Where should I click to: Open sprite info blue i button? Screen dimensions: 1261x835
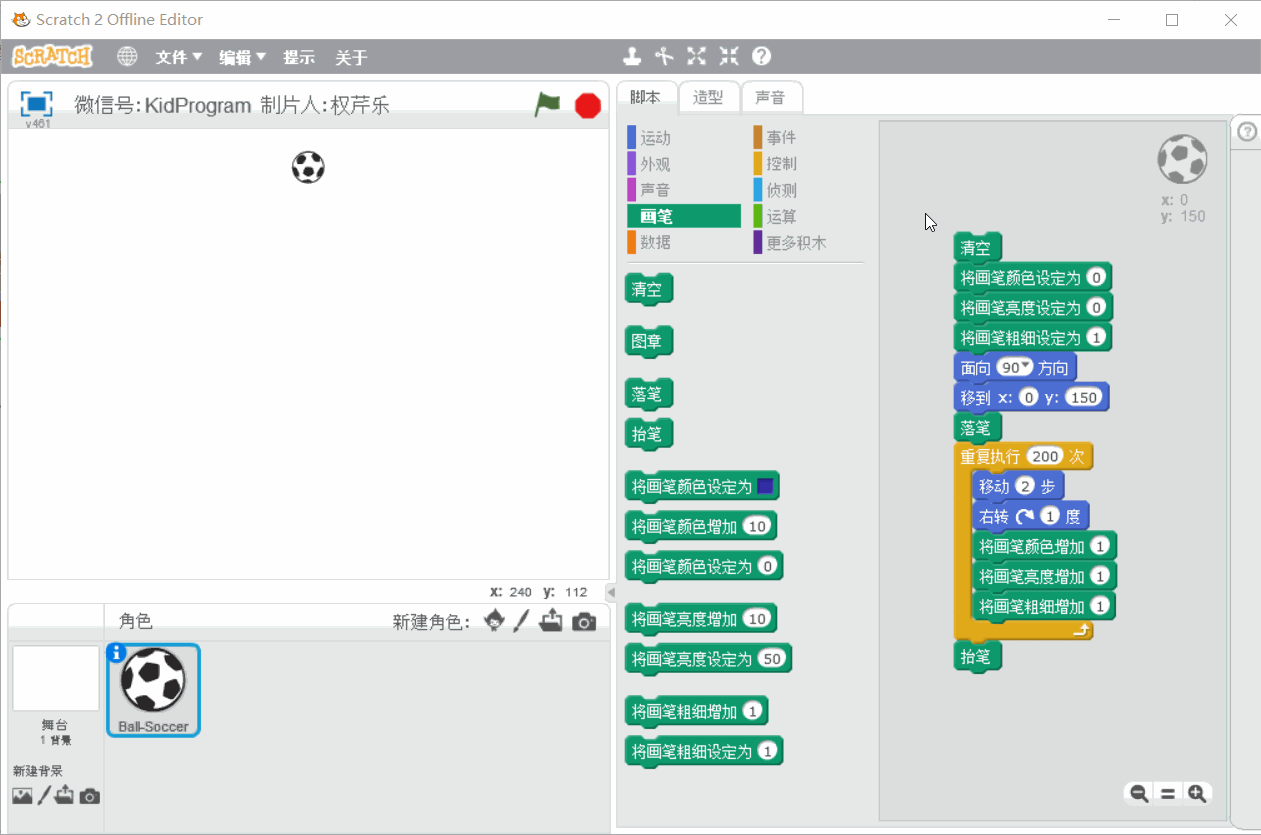[x=116, y=653]
